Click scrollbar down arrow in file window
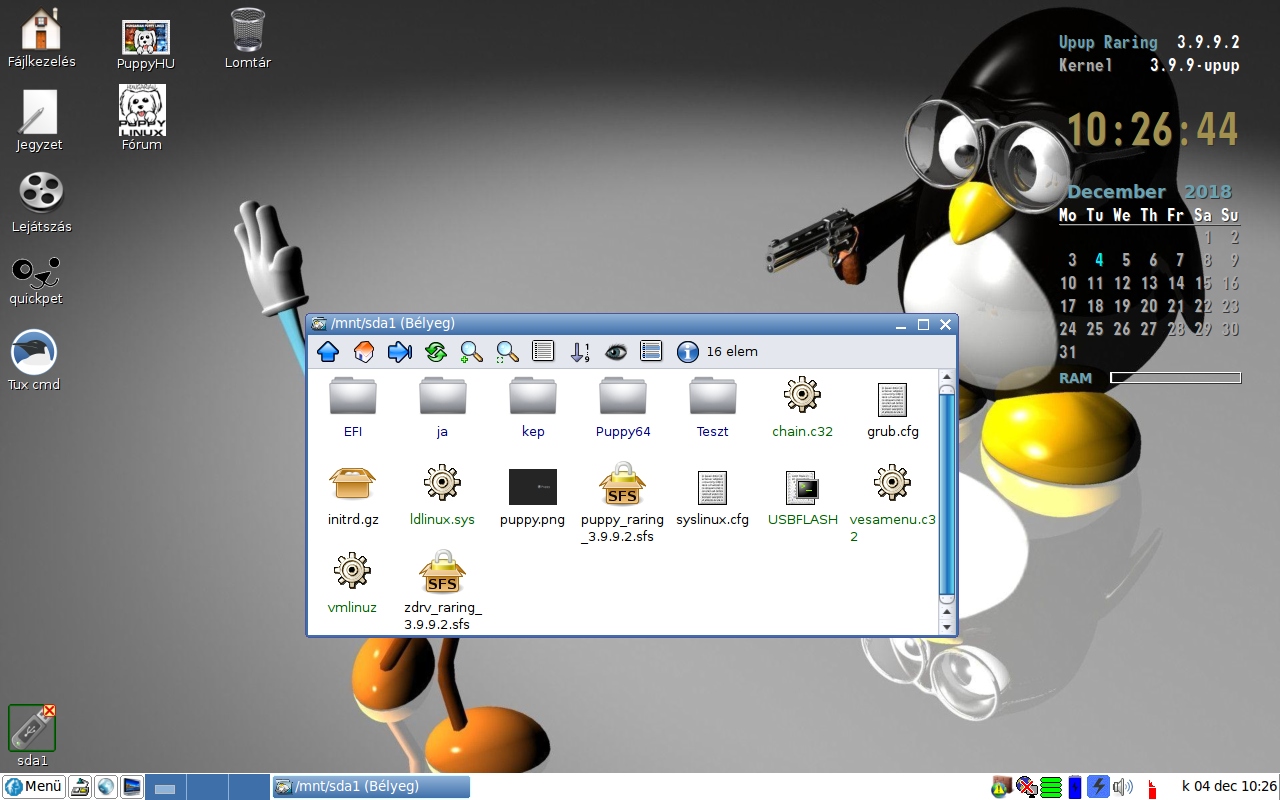The image size is (1280, 800). pyautogui.click(x=947, y=626)
